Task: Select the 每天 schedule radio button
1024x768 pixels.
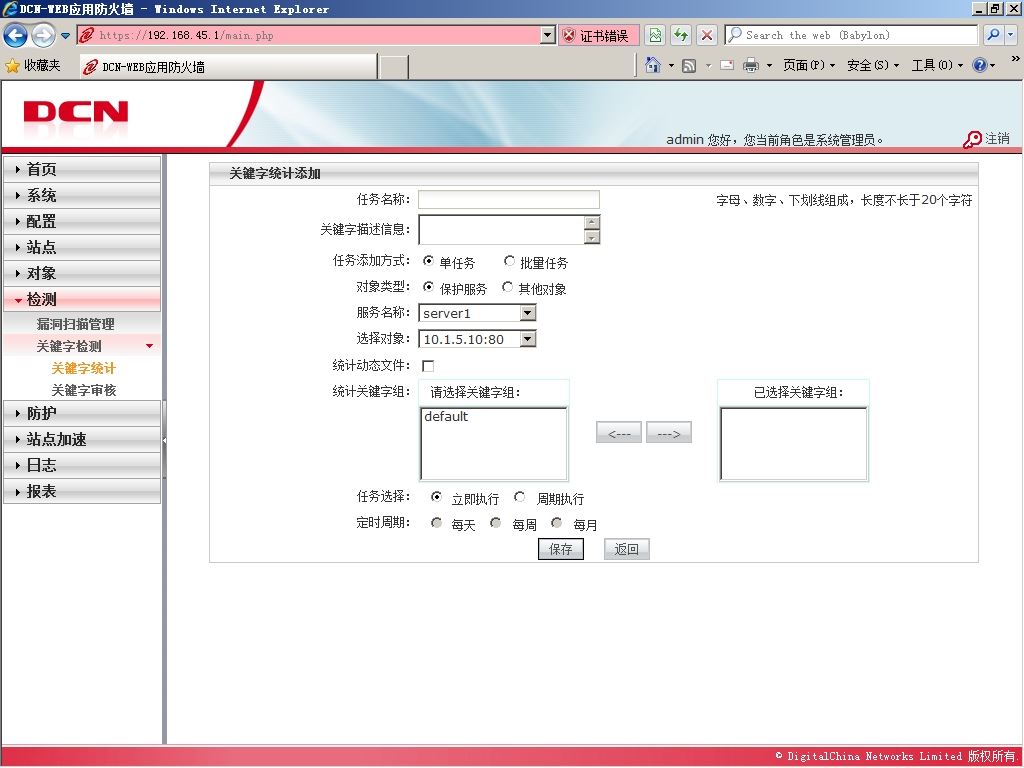Action: pos(436,522)
